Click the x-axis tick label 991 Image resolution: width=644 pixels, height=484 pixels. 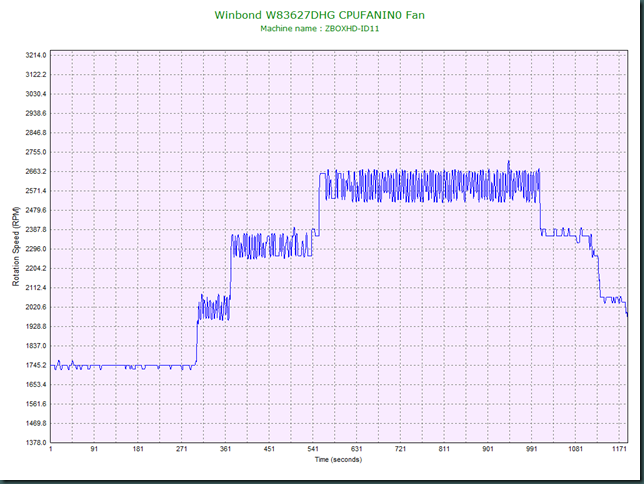(531, 449)
